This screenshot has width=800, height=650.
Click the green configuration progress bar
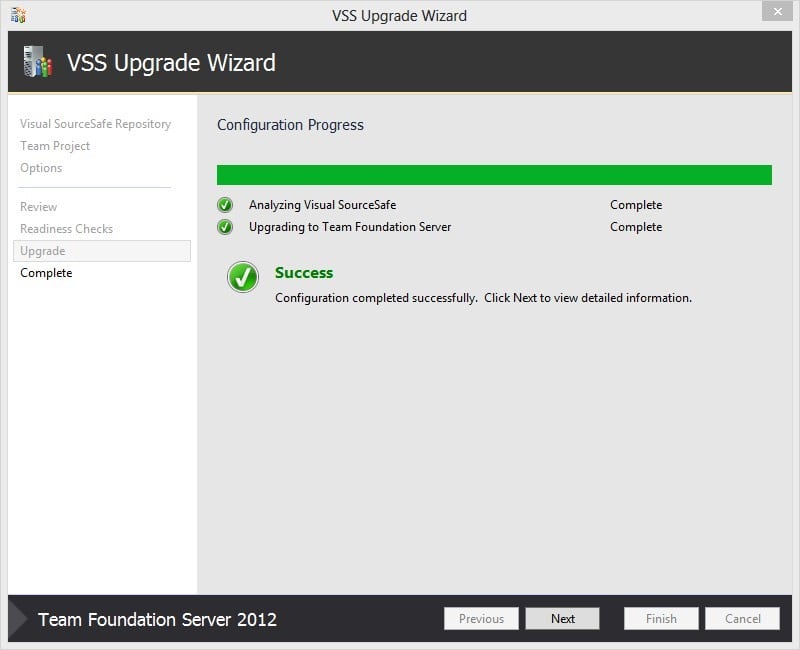(494, 174)
